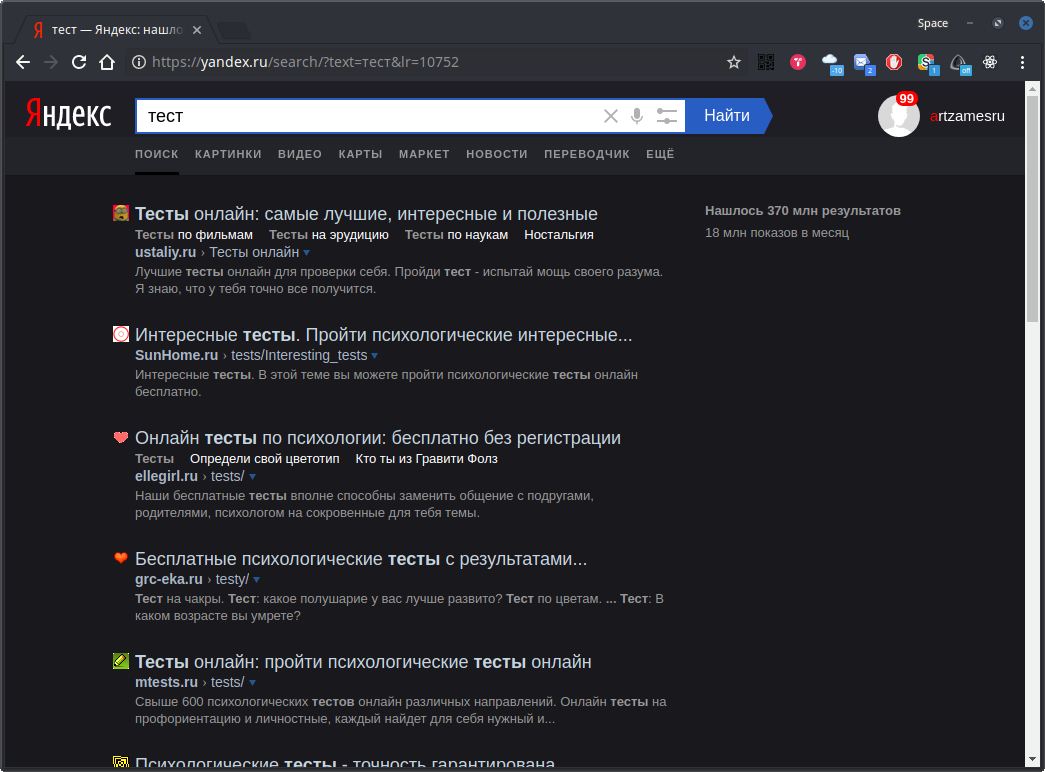Screen dimensions: 1045x772
Task: Clear the search query with X
Action: click(610, 116)
